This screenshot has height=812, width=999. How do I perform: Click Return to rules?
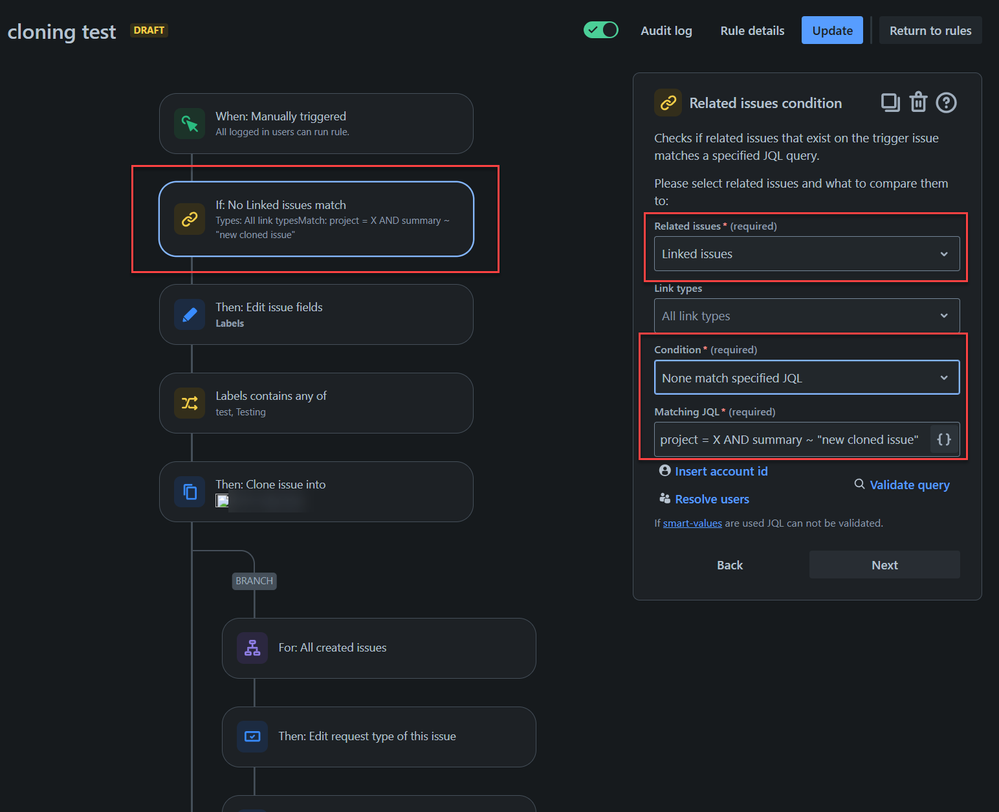(x=930, y=31)
